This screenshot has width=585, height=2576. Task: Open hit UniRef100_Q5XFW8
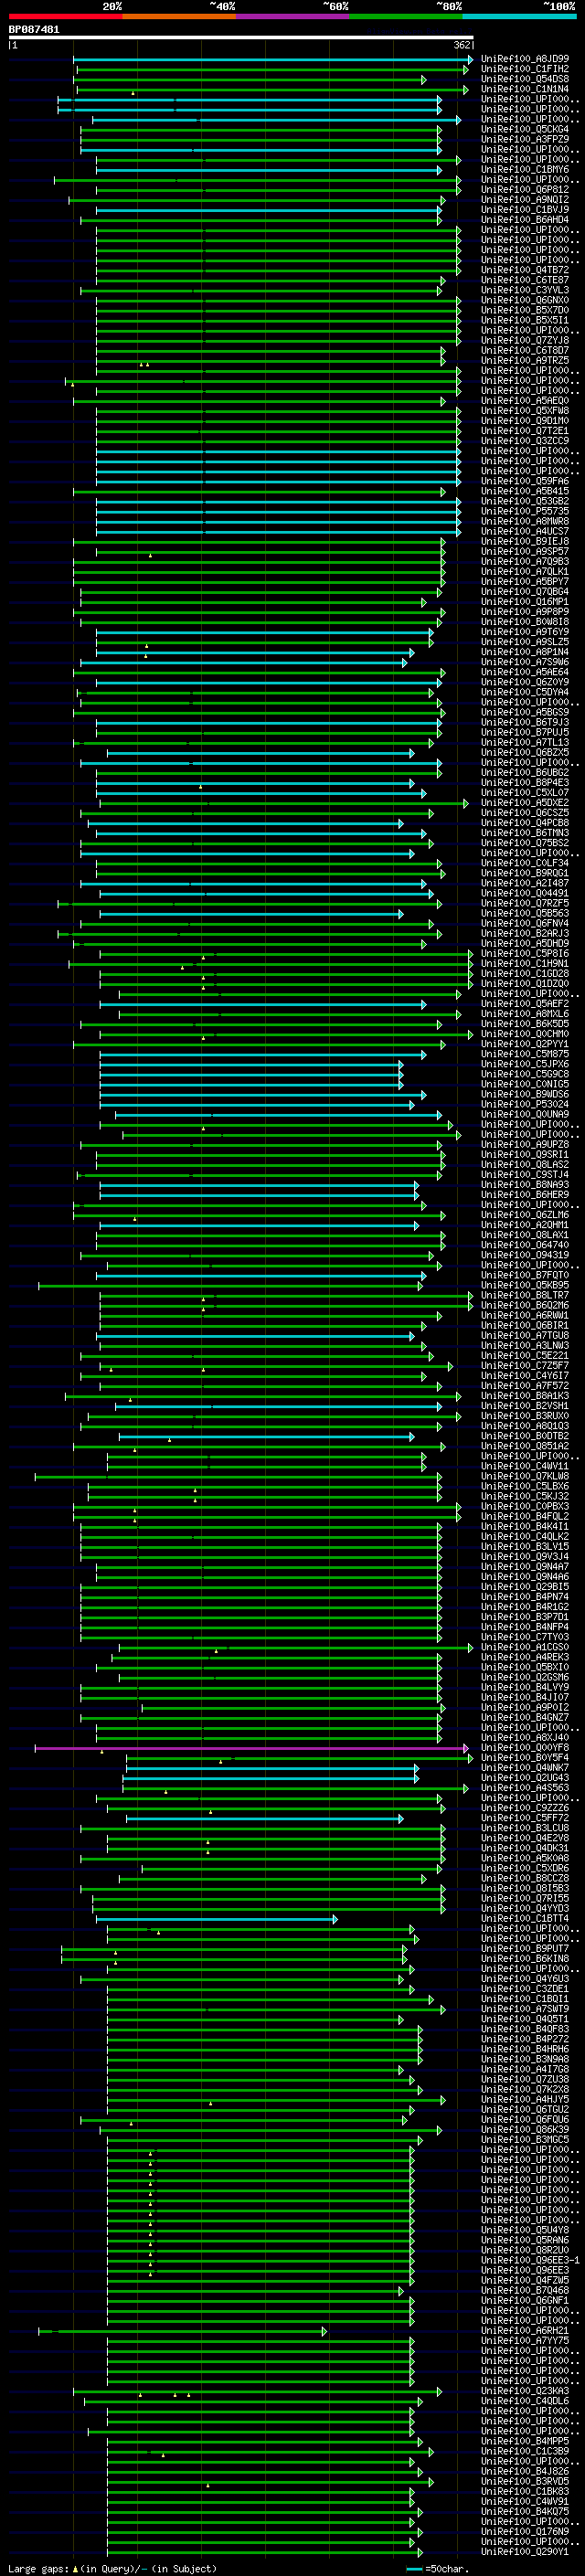pyautogui.click(x=525, y=411)
